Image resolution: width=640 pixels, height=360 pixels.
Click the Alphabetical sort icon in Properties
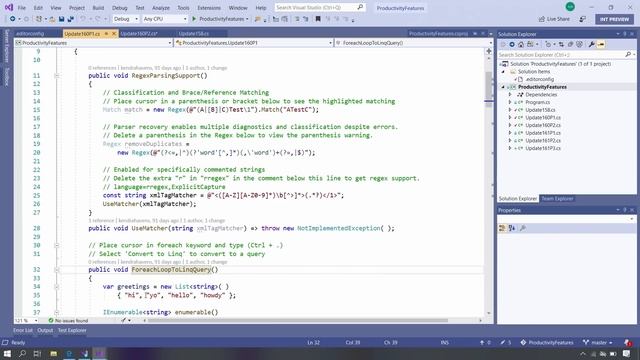tap(512, 228)
